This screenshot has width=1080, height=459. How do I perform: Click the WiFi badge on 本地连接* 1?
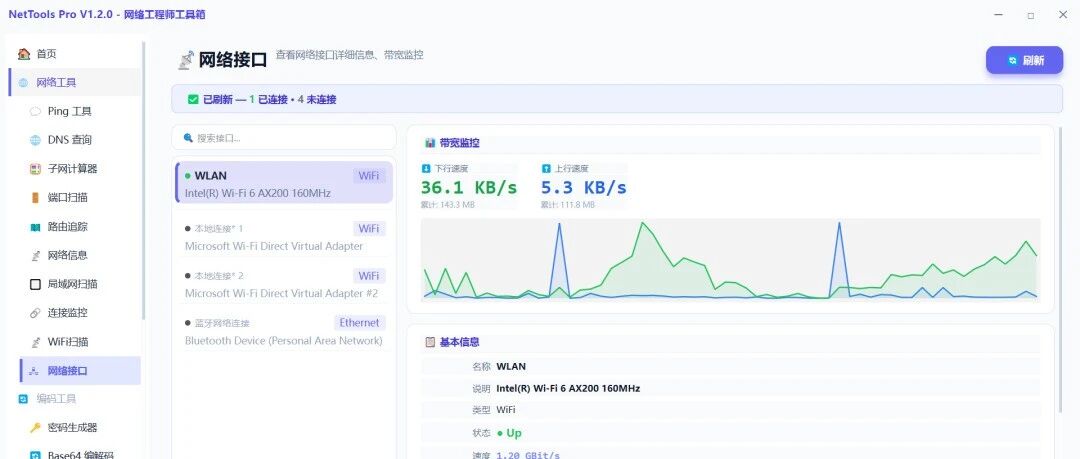368,229
